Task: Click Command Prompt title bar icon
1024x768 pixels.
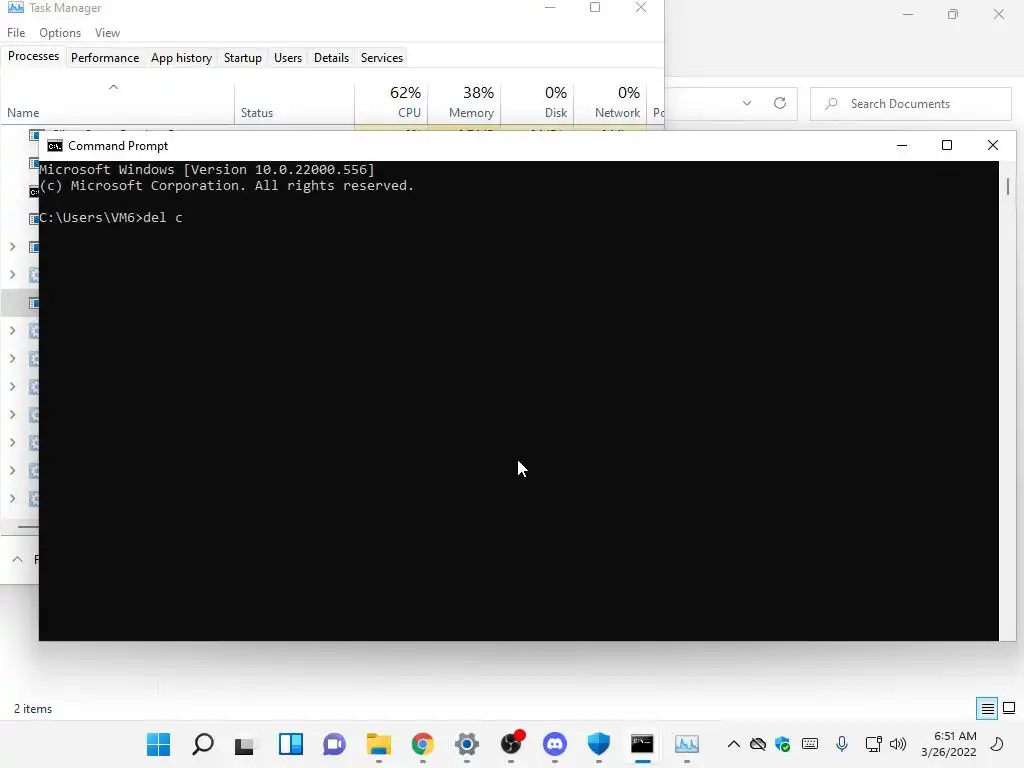Action: [55, 146]
